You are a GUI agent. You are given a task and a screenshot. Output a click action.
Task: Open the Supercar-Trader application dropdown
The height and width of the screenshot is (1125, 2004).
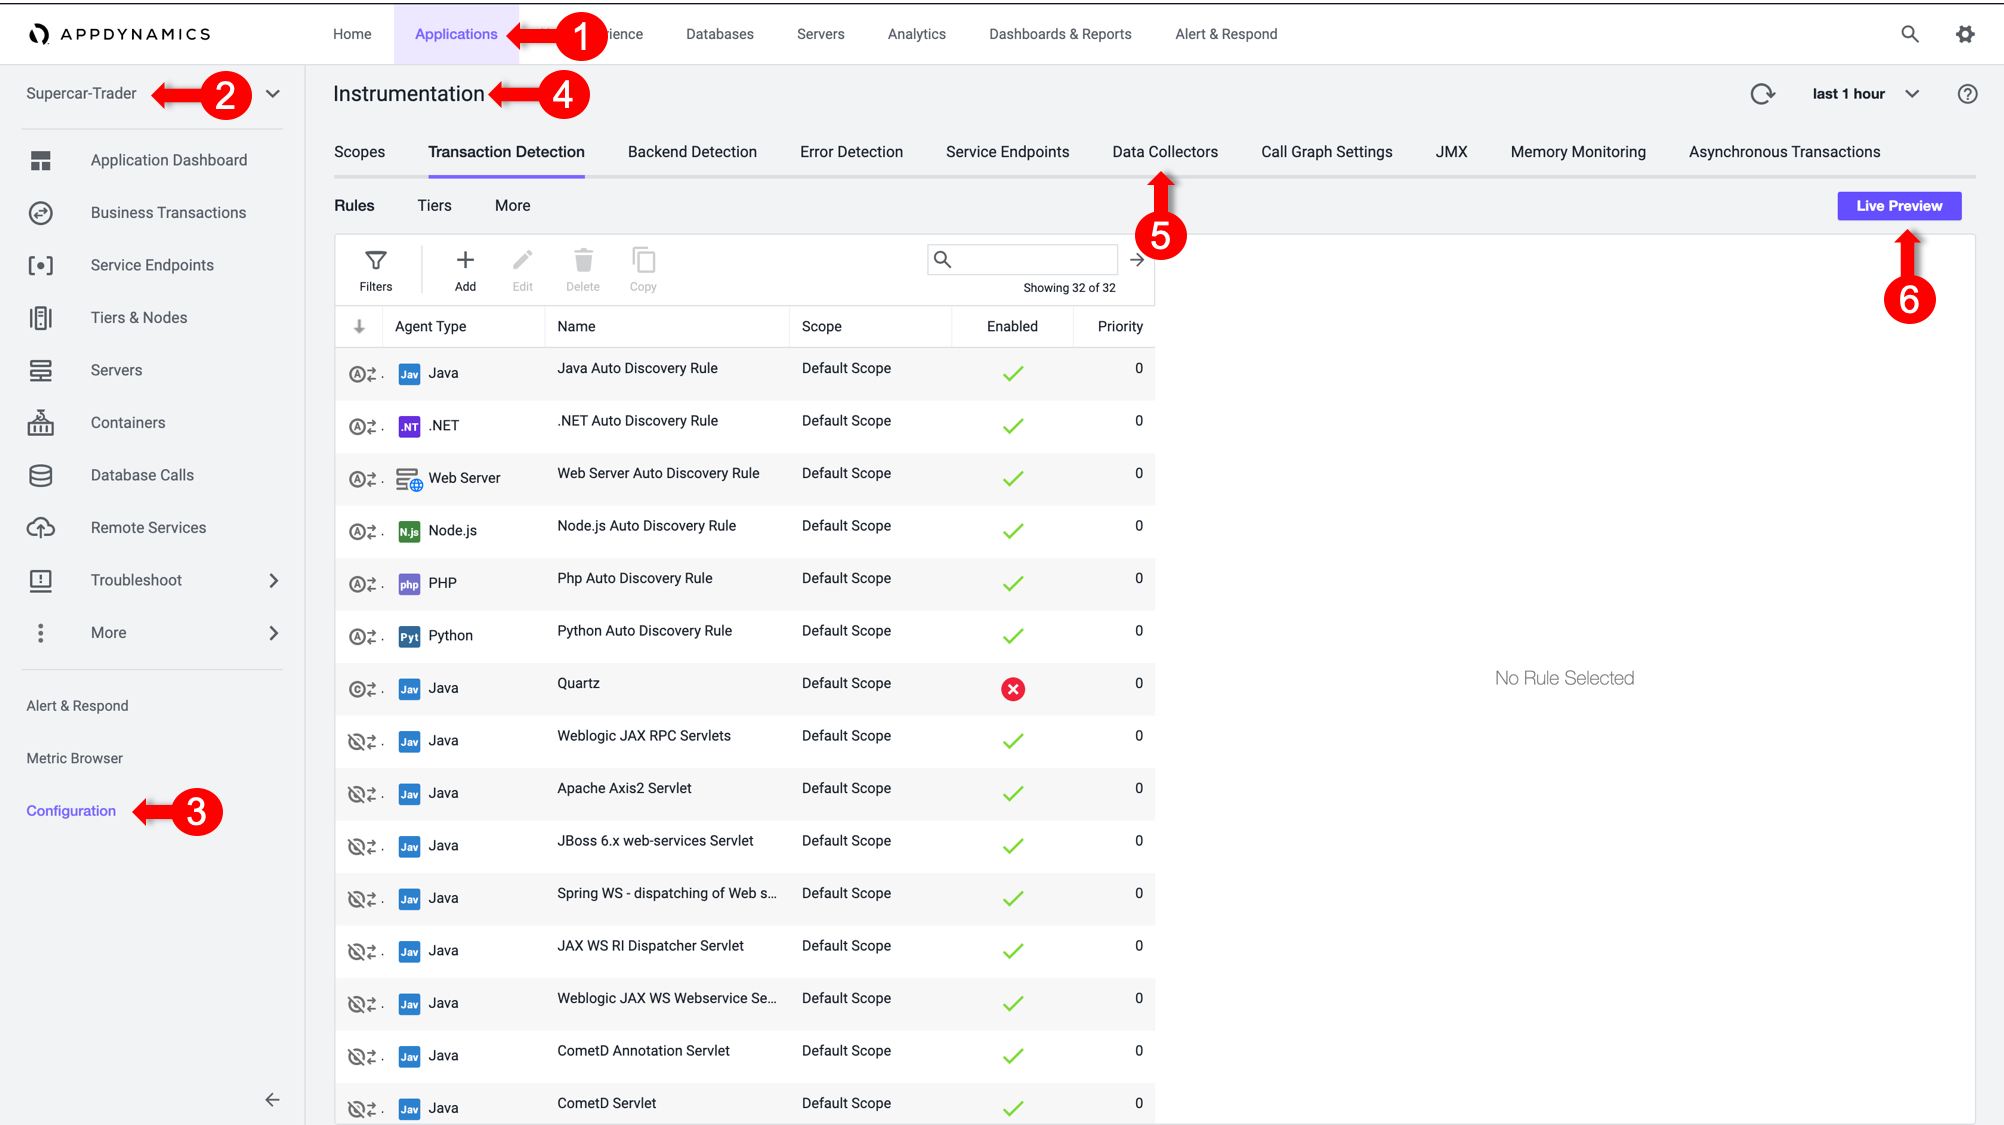point(273,94)
